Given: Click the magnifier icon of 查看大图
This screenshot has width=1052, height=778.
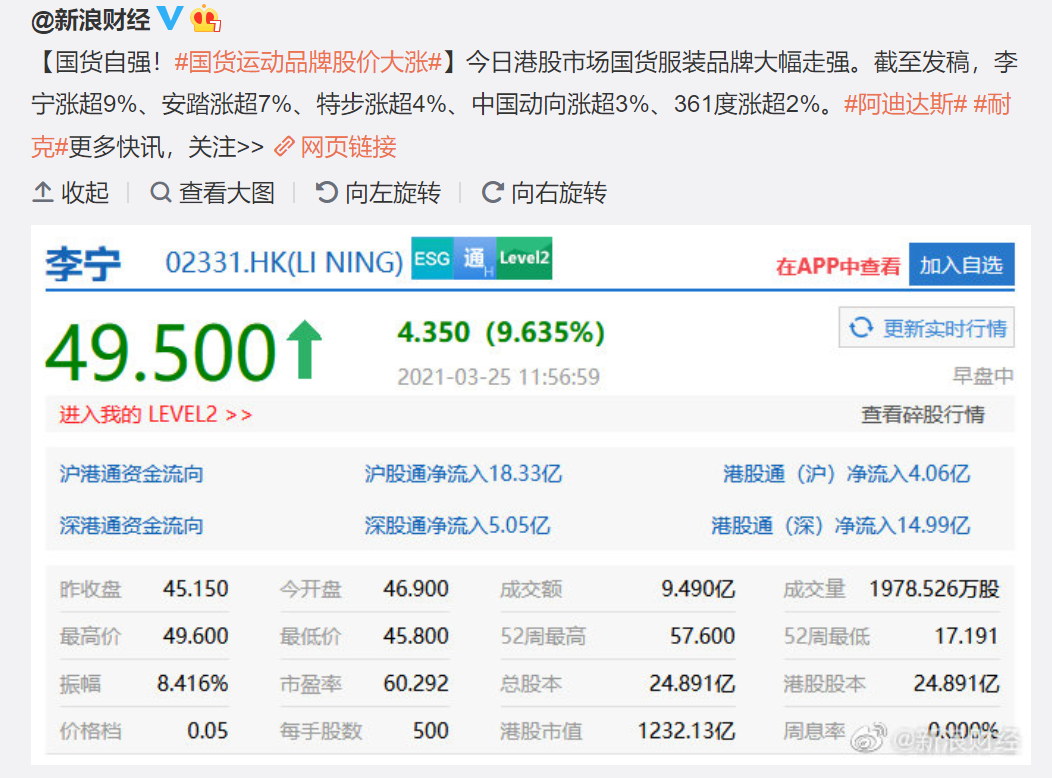Looking at the screenshot, I should point(160,192).
